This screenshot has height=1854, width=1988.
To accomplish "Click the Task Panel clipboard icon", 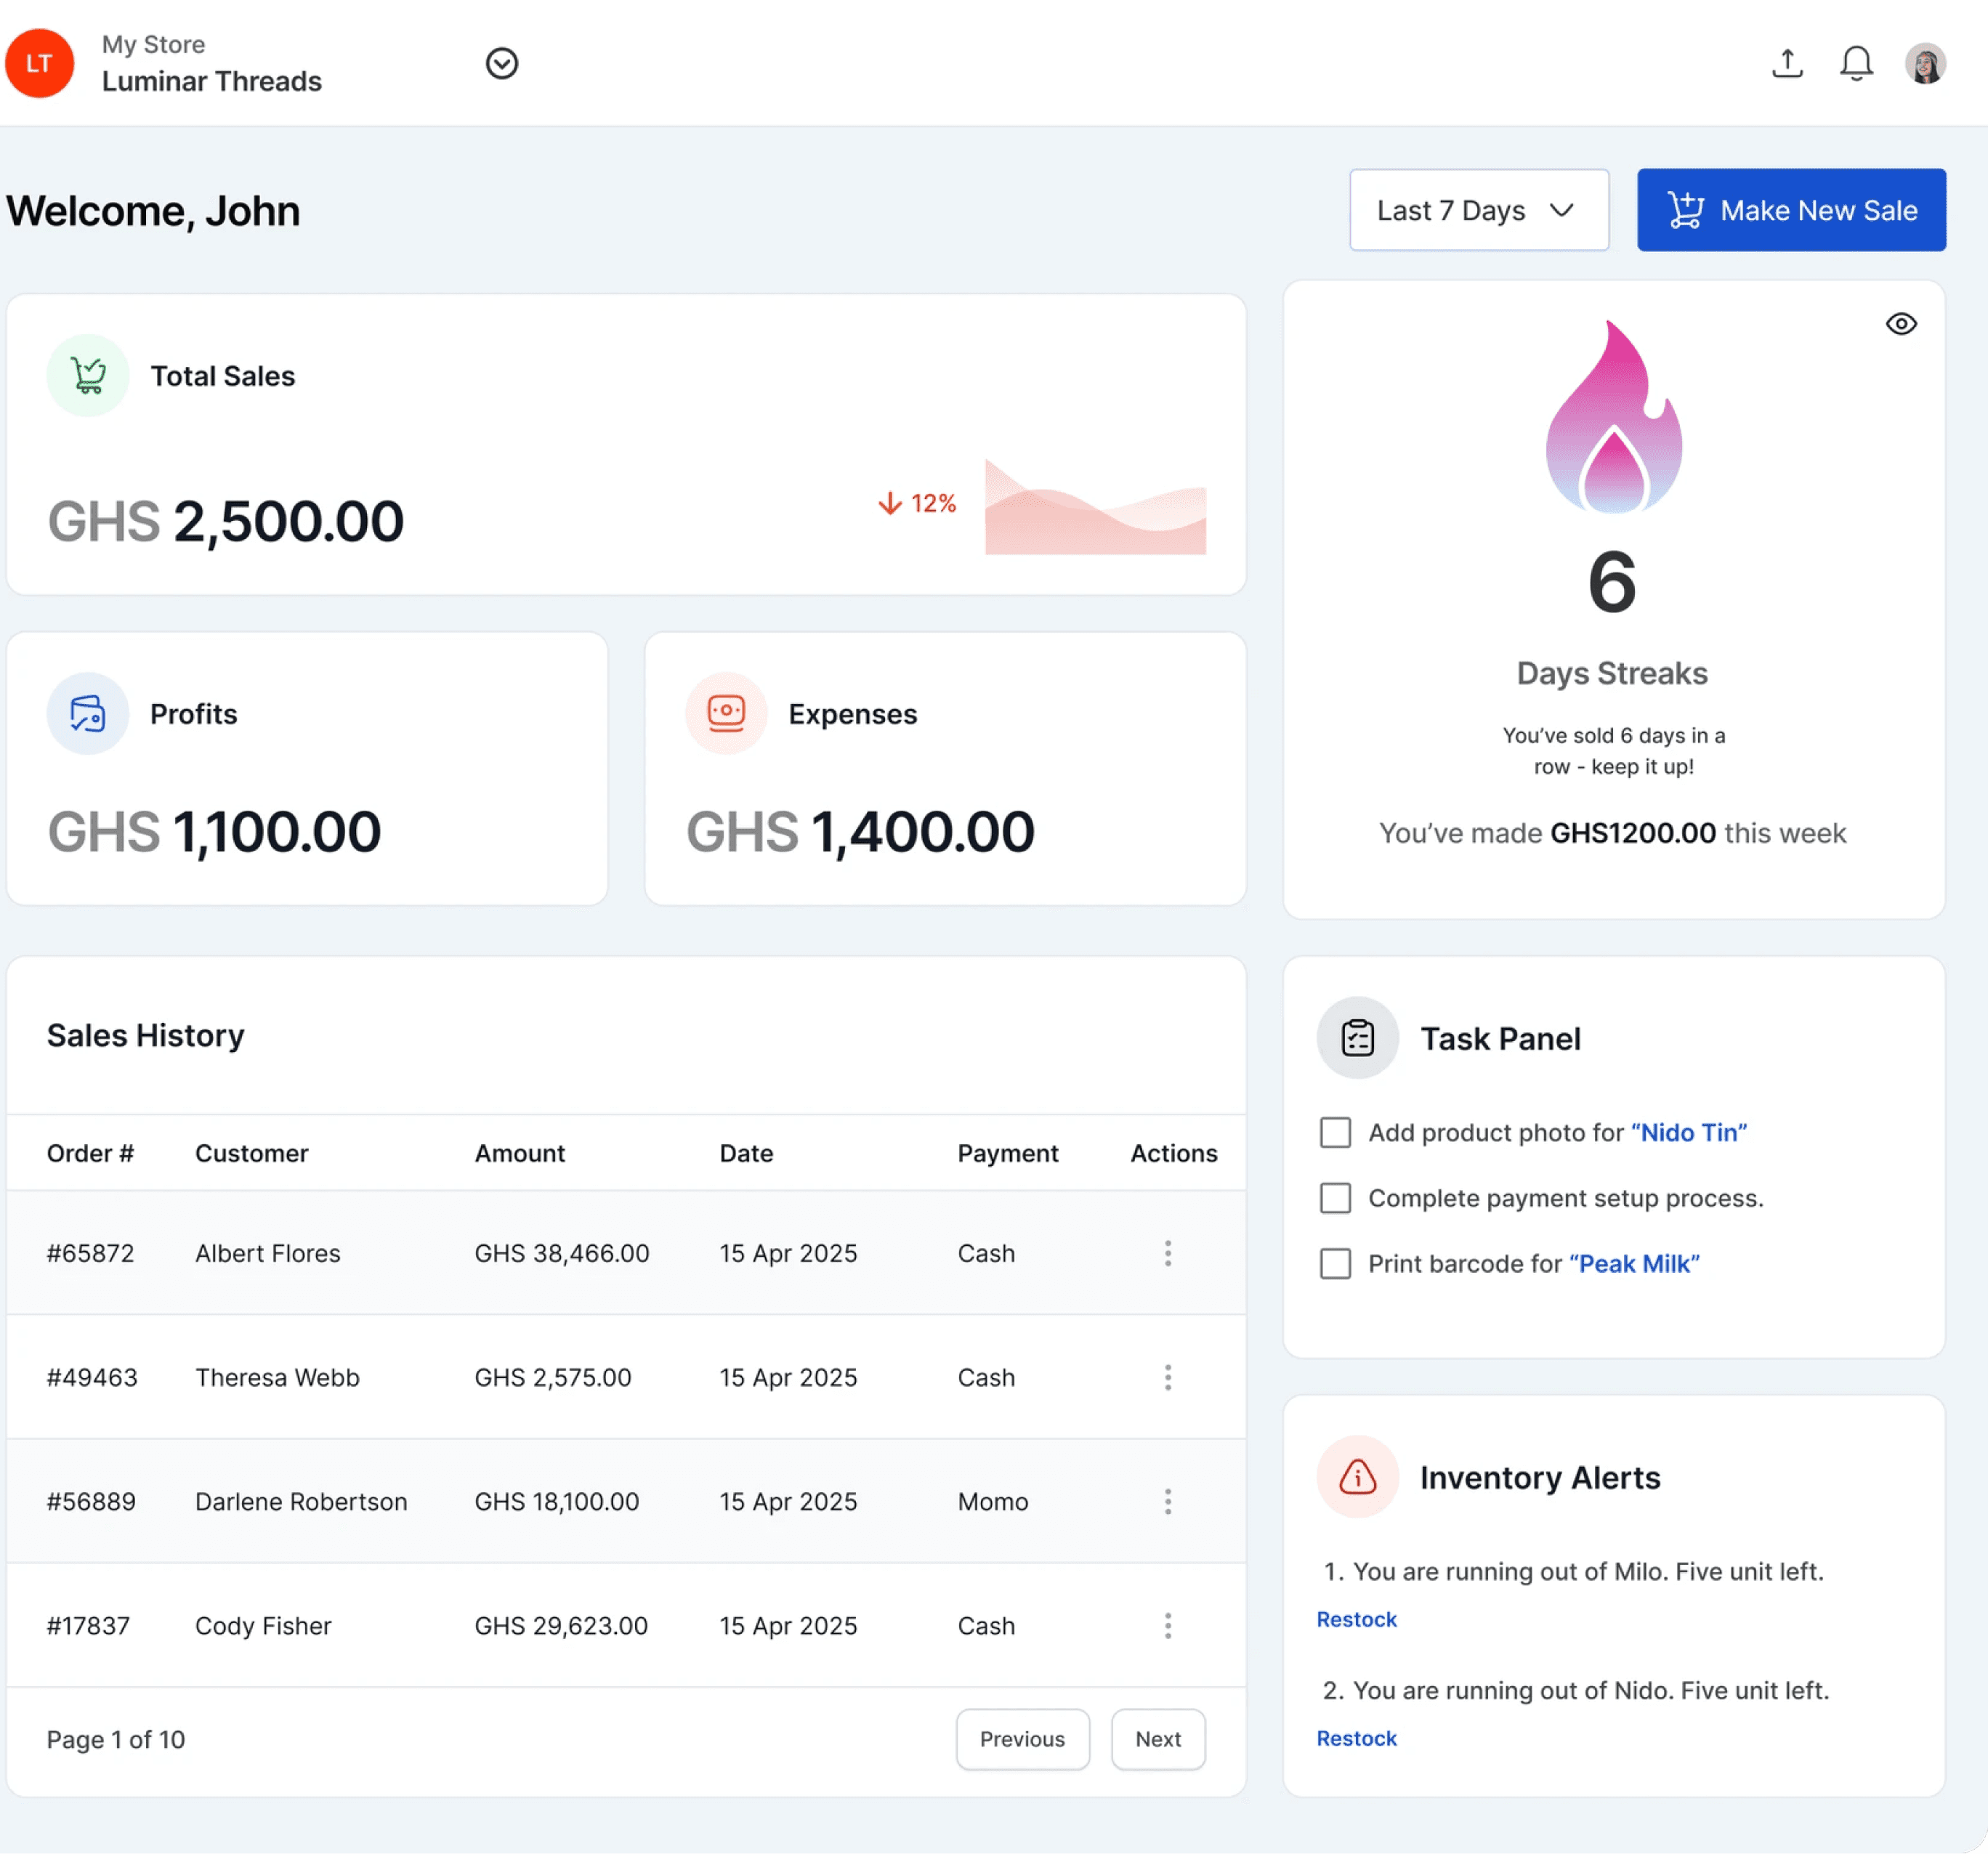I will point(1357,1038).
